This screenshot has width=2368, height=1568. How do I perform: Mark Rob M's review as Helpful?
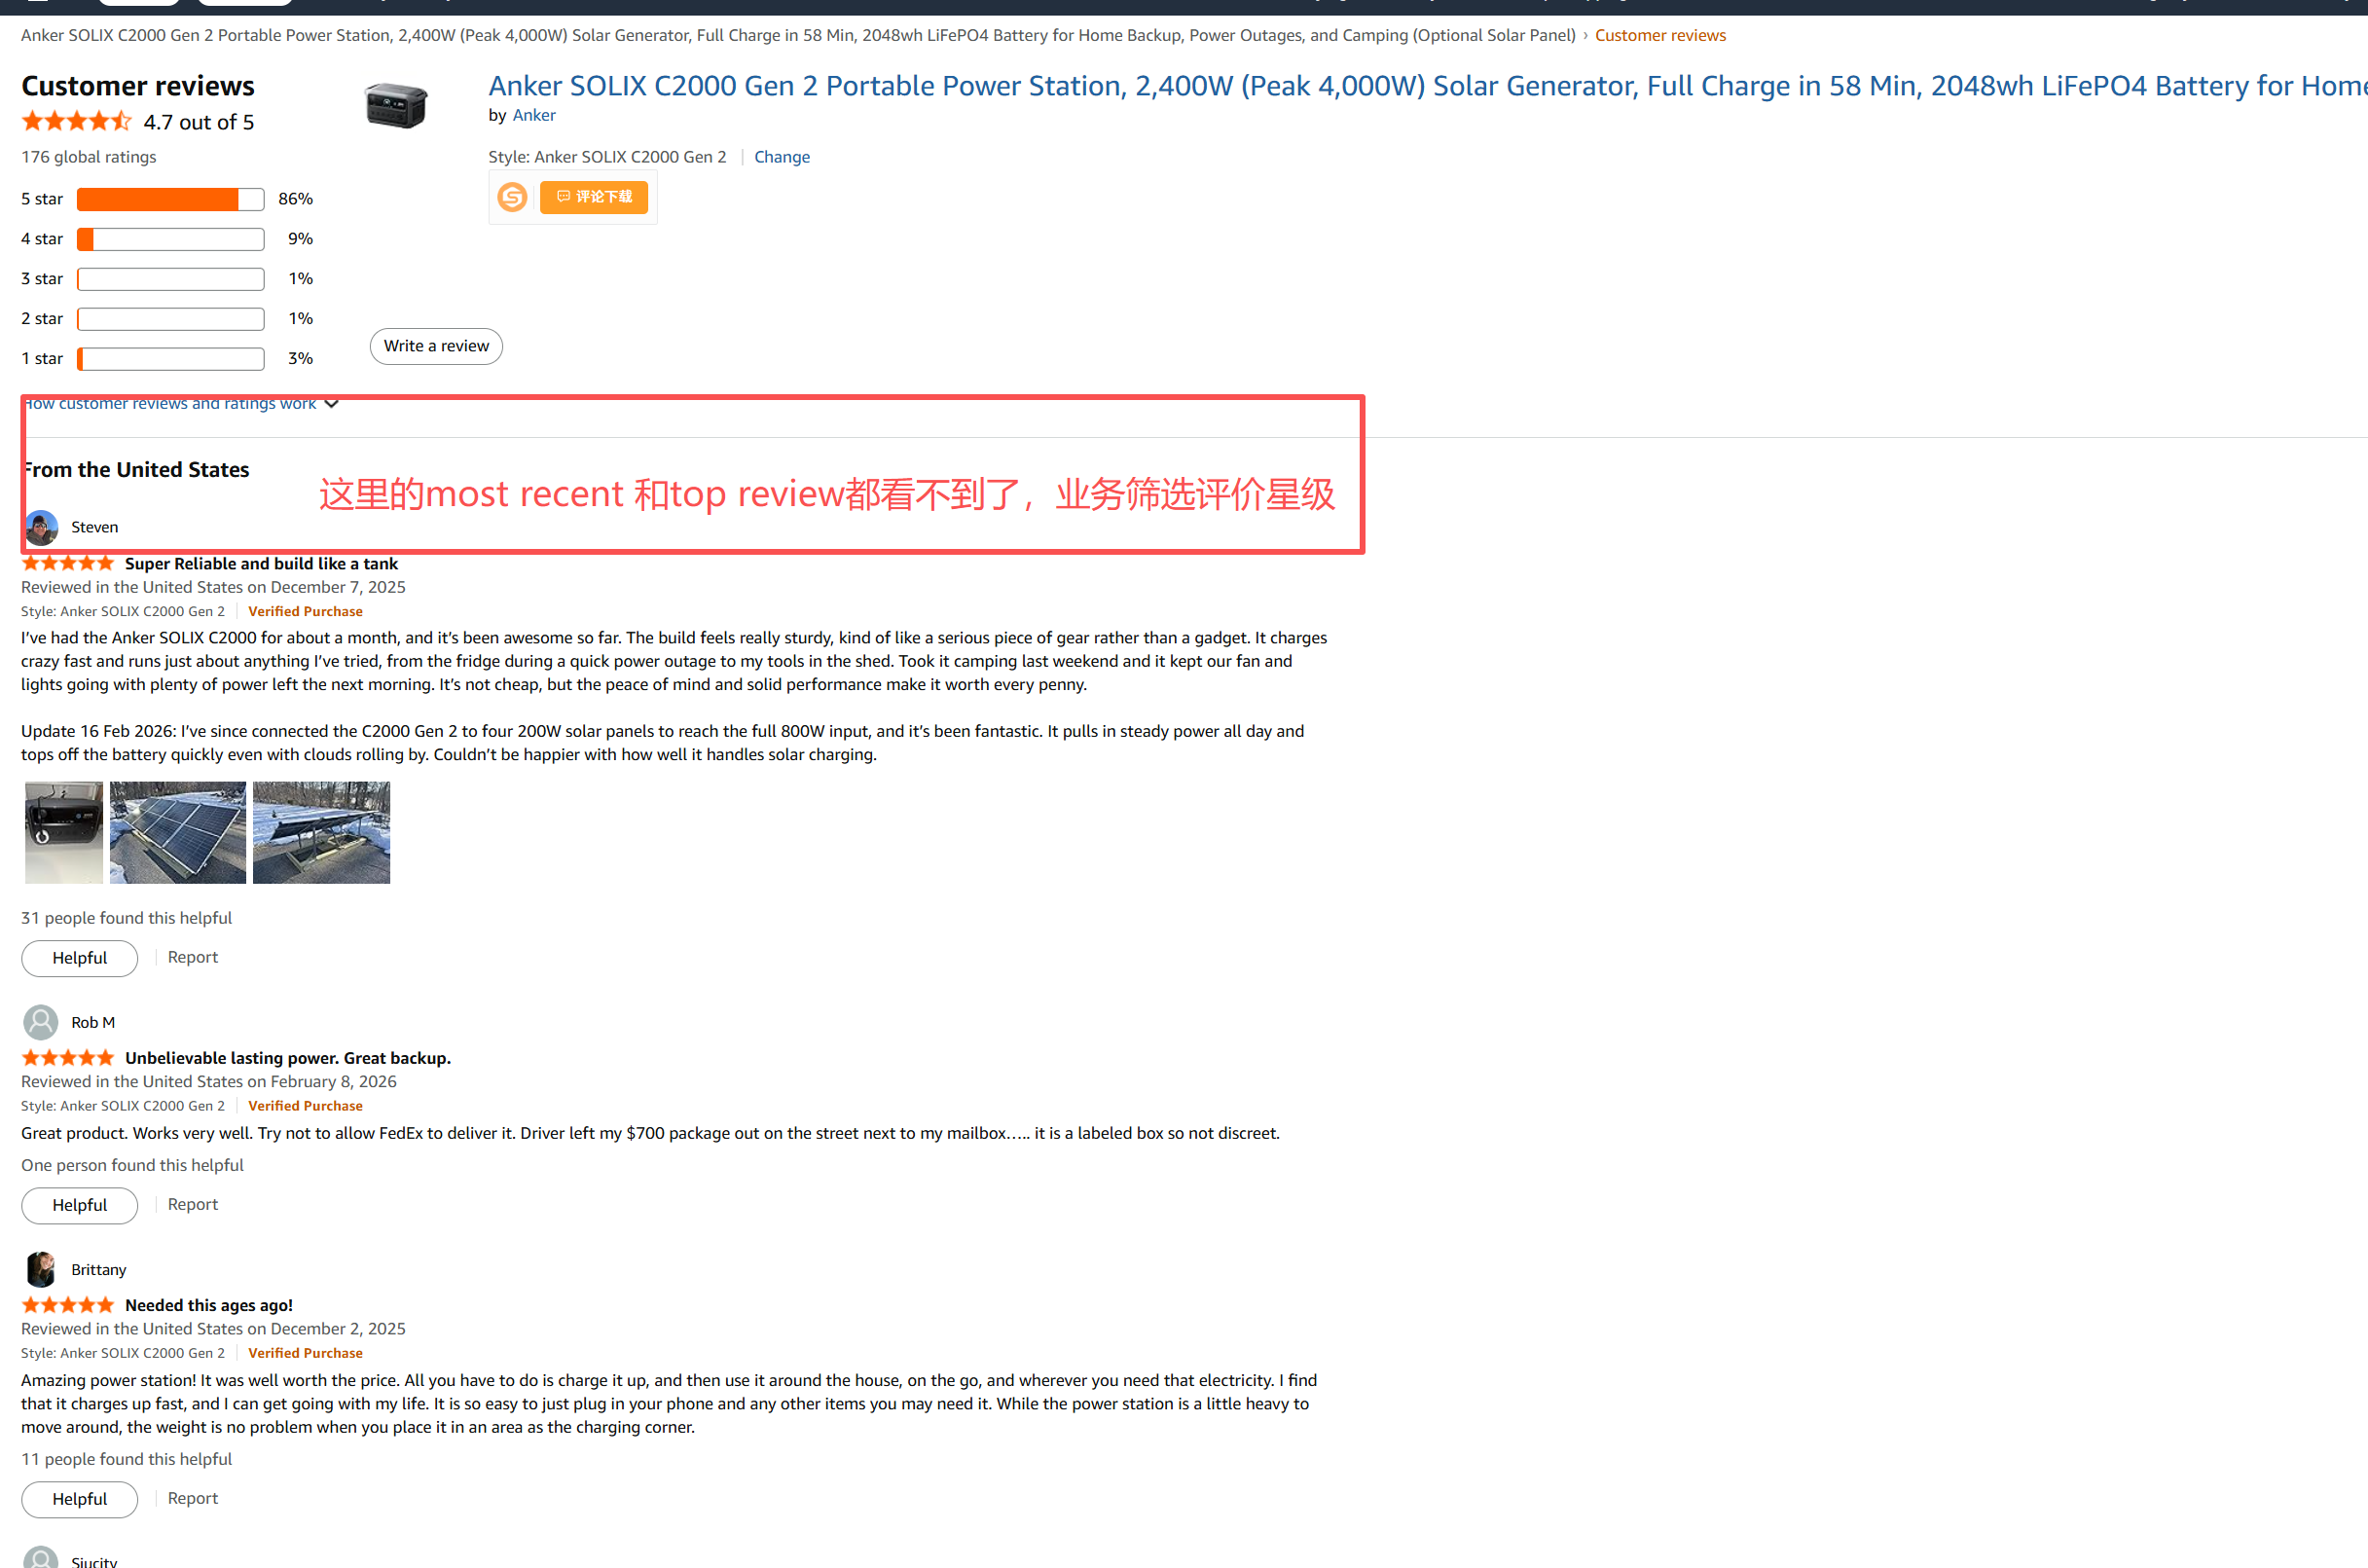pyautogui.click(x=80, y=1205)
